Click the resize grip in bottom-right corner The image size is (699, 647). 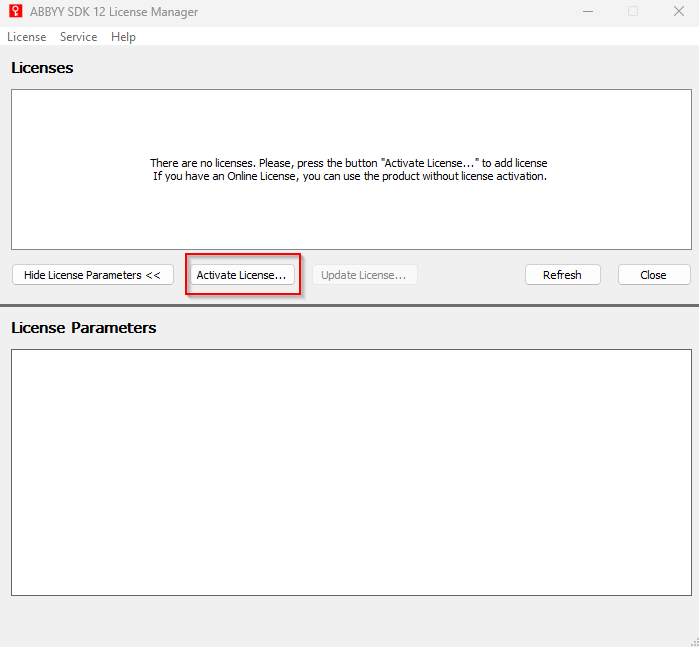(691, 640)
